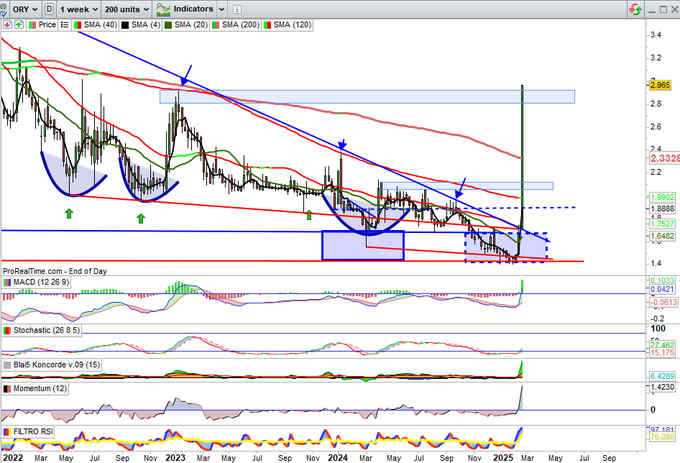The height and width of the screenshot is (463, 680).
Task: Click the red 2.3328 SMA value label
Action: coord(664,159)
